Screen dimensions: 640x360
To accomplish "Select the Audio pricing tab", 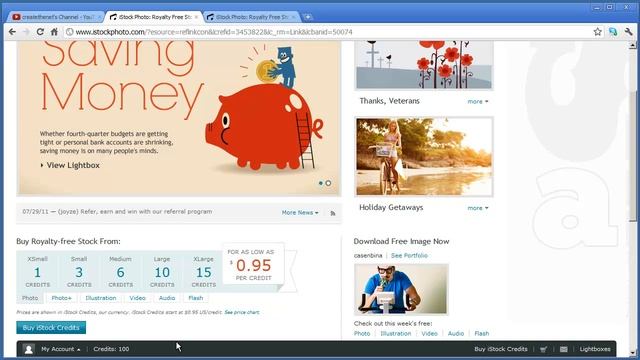I will tap(167, 298).
